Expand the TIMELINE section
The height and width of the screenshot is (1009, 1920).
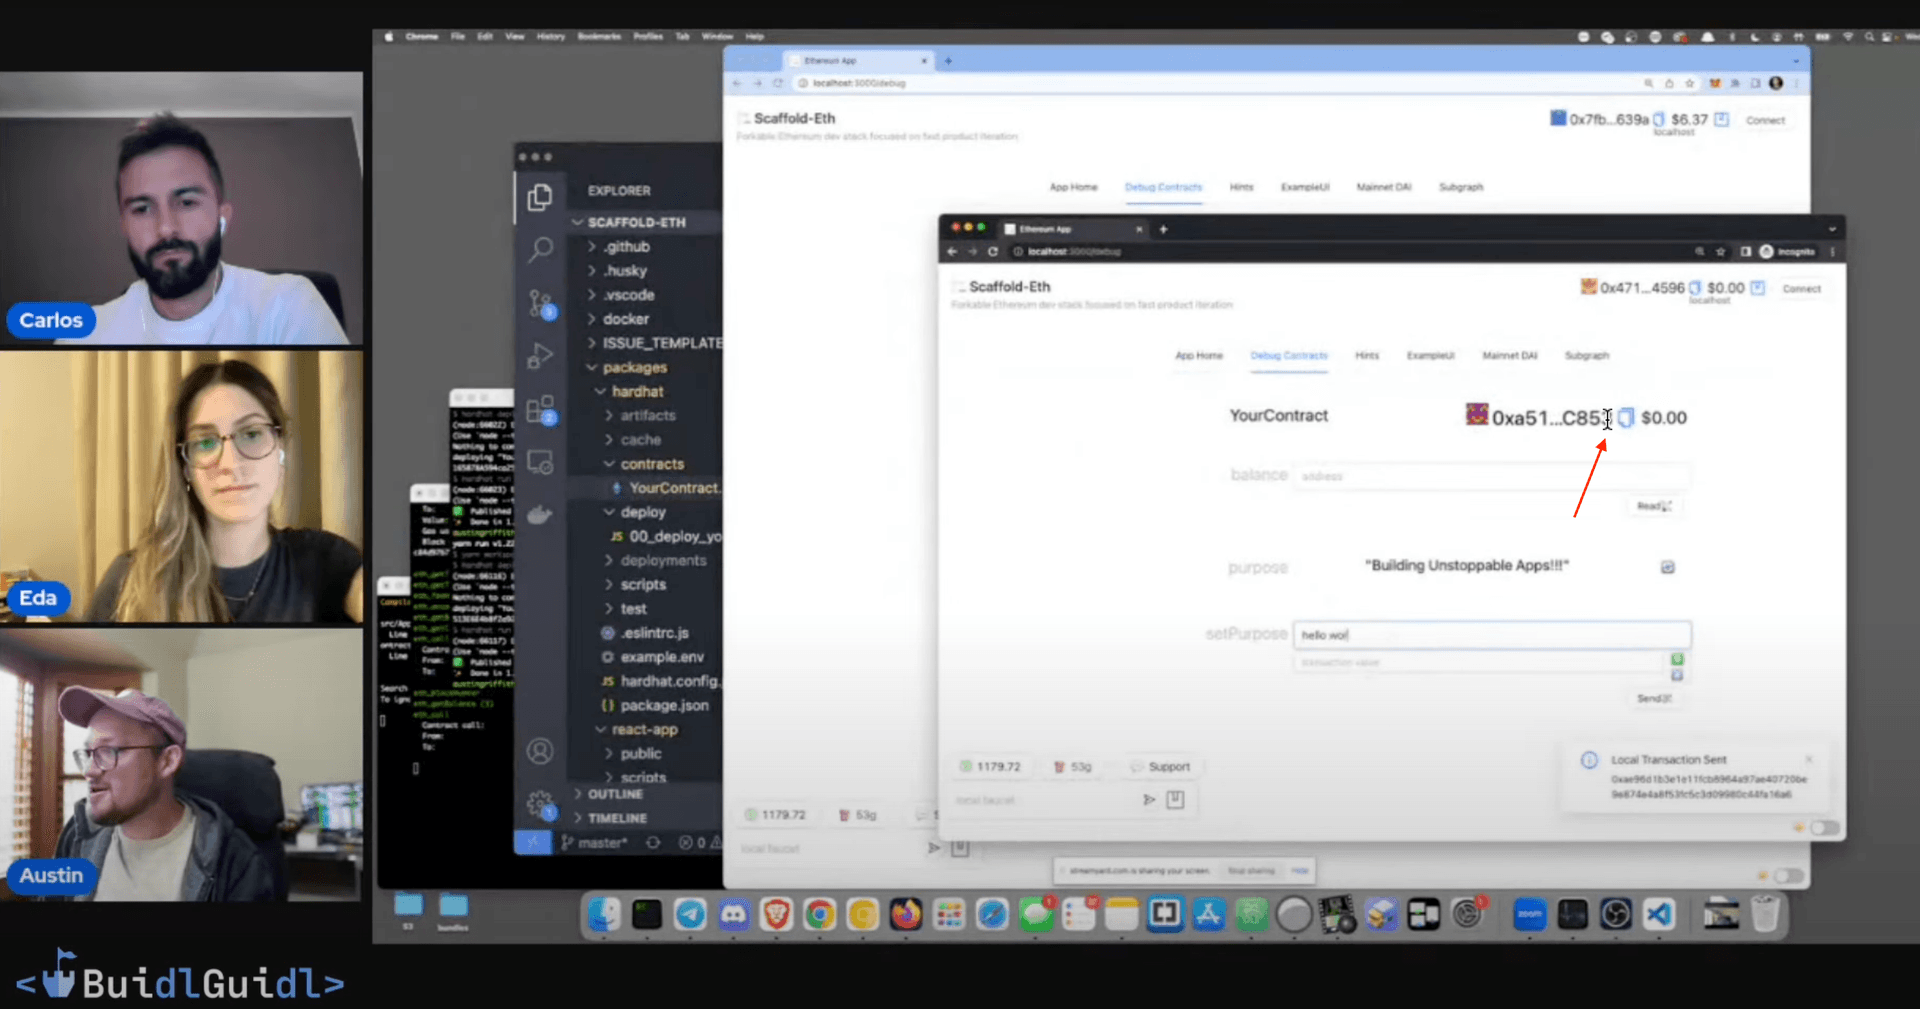point(617,818)
